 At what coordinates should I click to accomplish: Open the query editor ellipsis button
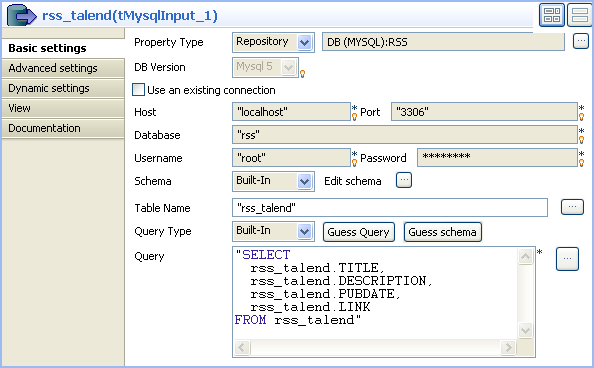[x=567, y=259]
